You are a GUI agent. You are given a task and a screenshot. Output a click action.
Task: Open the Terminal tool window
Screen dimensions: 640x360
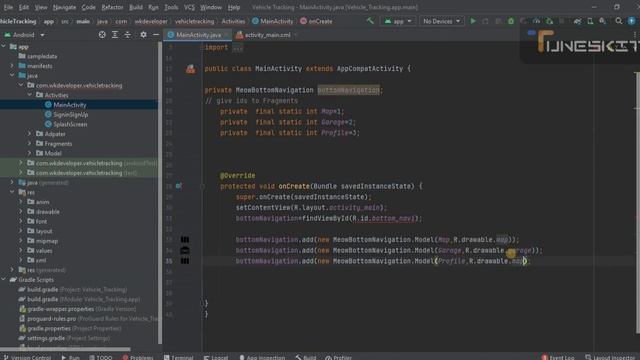tap(178, 357)
